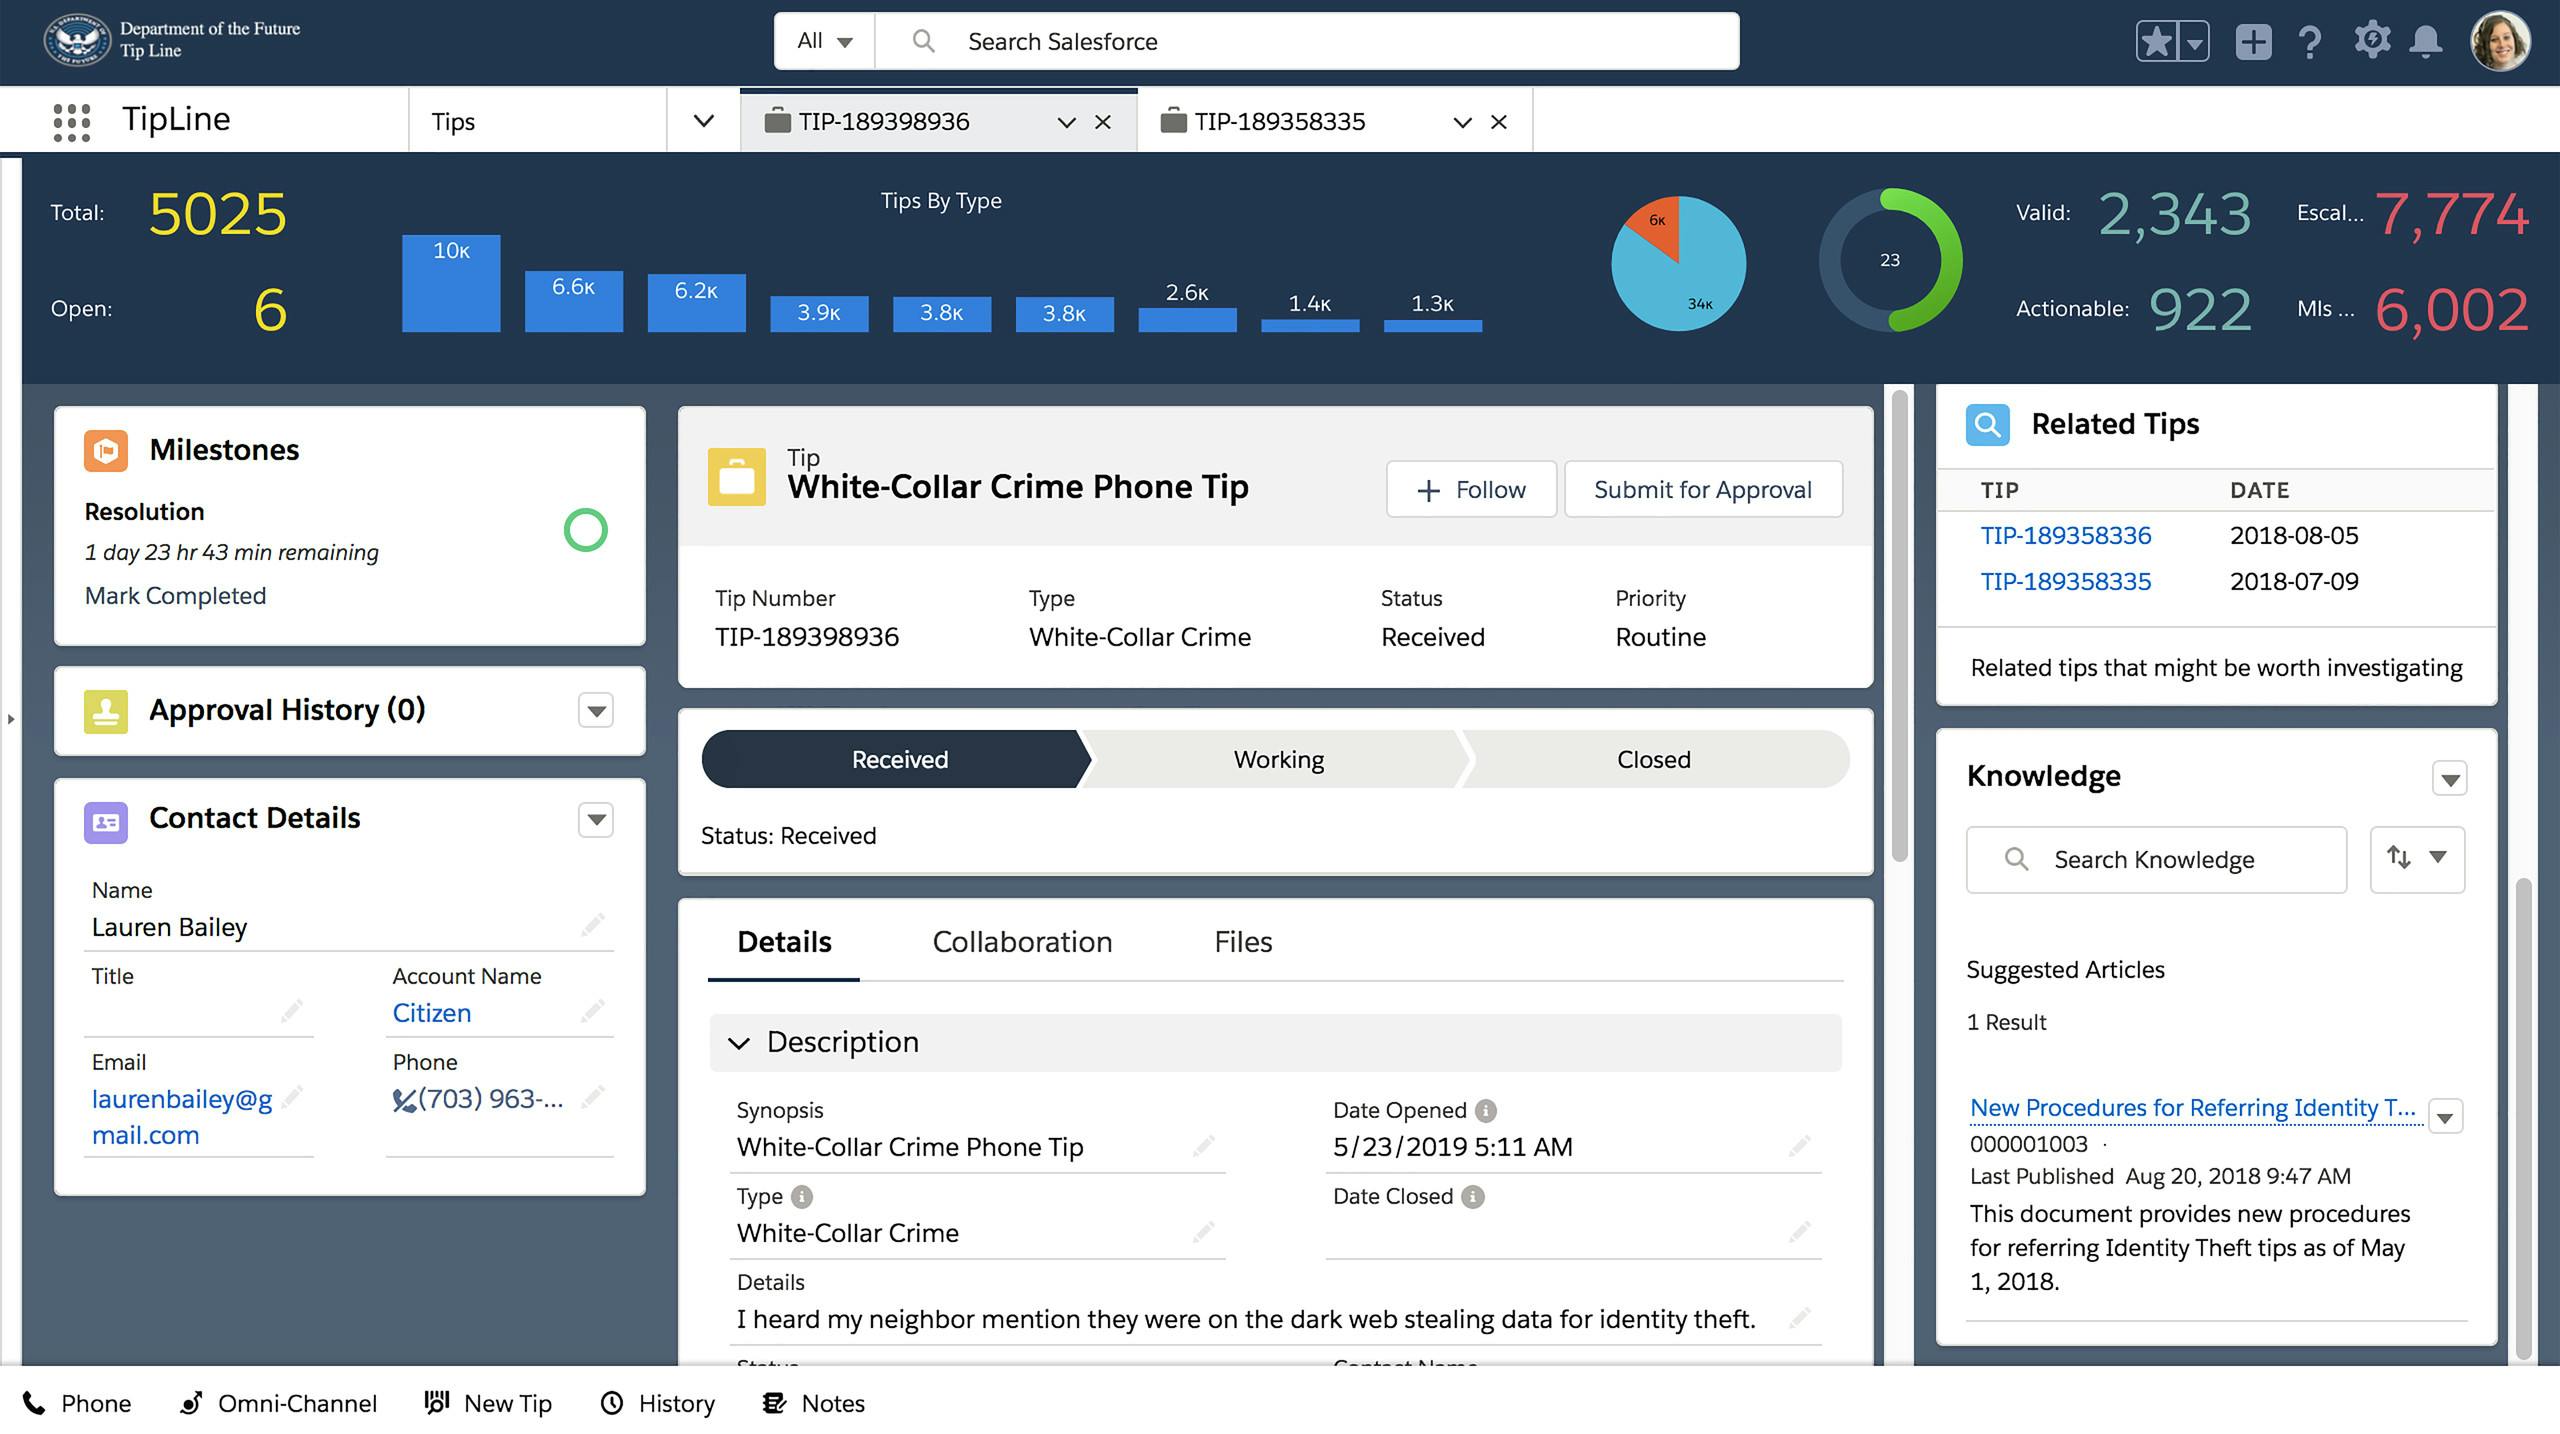Open the user profile avatar
The width and height of the screenshot is (2560, 1434).
2500,41
